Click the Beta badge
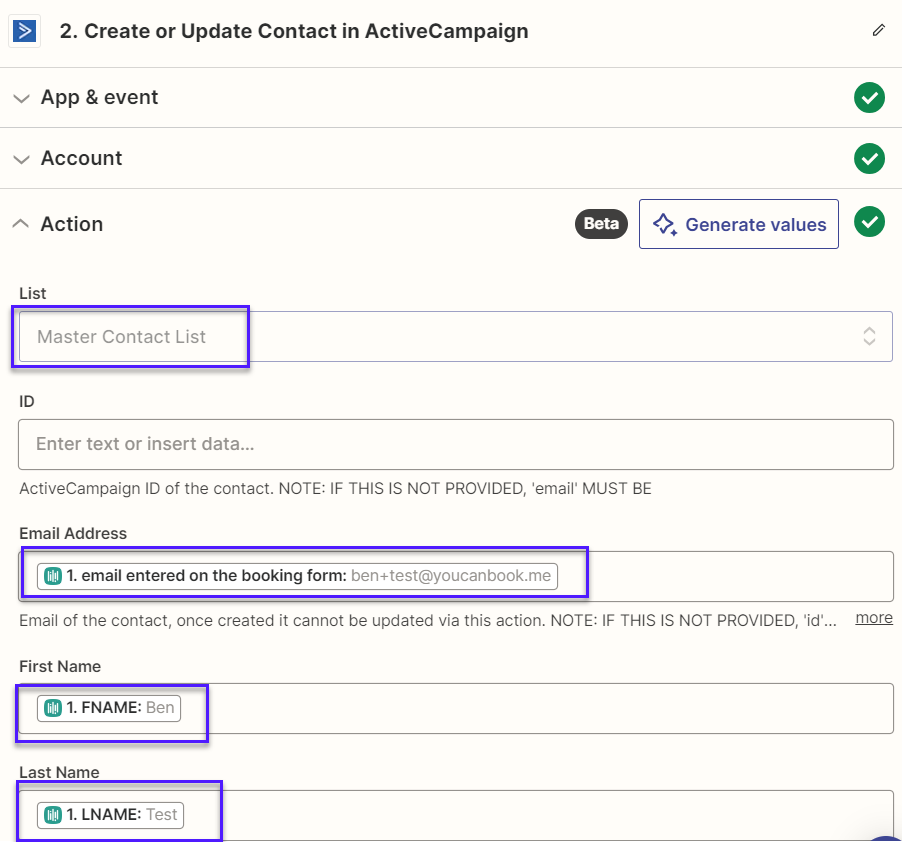The height and width of the screenshot is (842, 902). (x=601, y=224)
